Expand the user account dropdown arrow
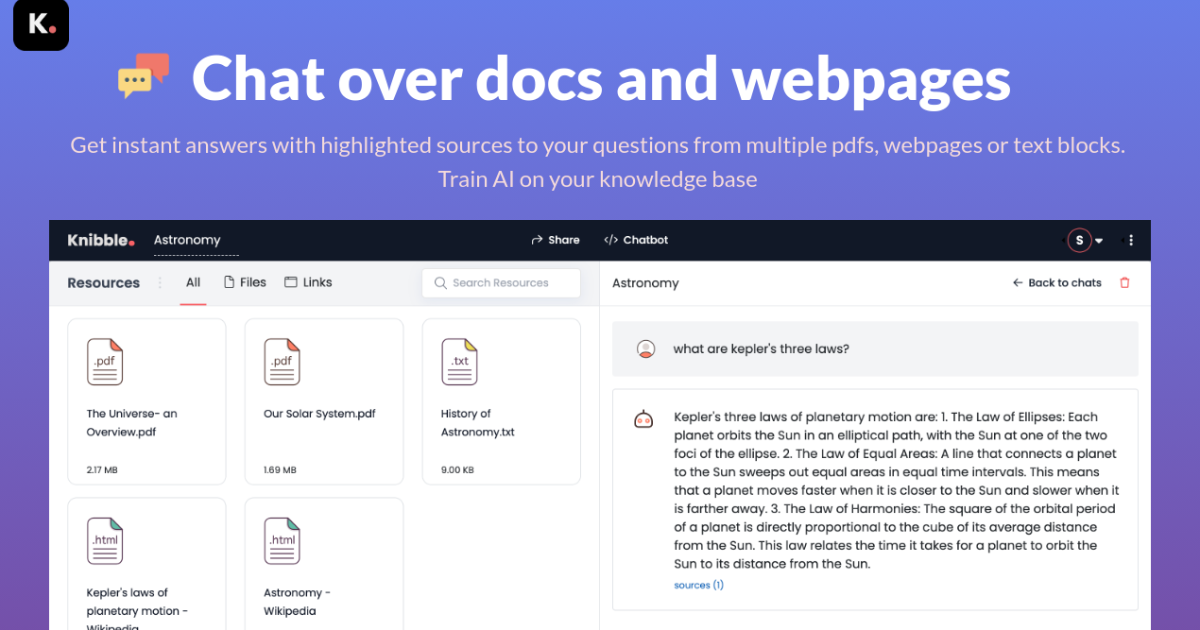The width and height of the screenshot is (1200, 630). click(1099, 241)
